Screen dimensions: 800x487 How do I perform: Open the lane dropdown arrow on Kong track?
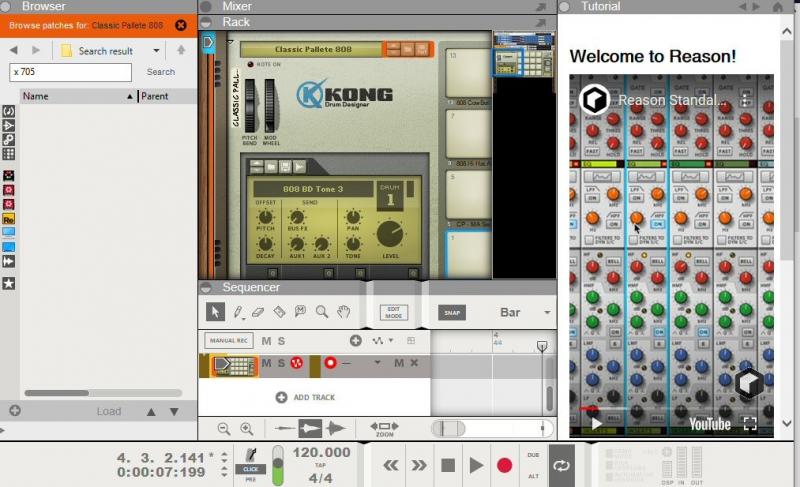(x=377, y=363)
